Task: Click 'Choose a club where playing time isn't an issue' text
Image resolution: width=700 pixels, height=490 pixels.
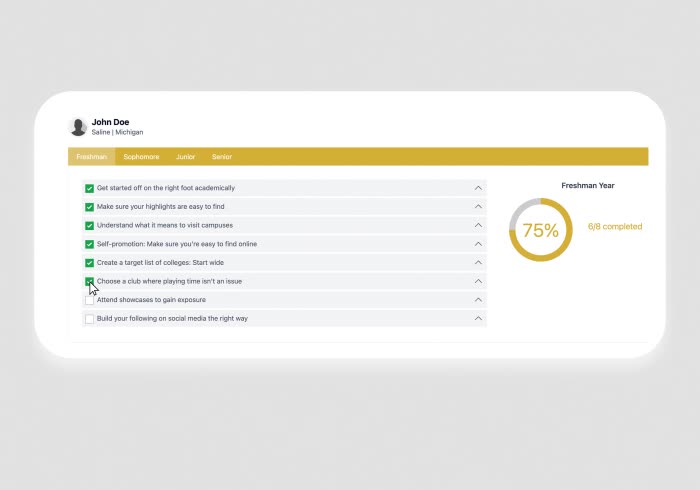Action: pyautogui.click(x=169, y=281)
